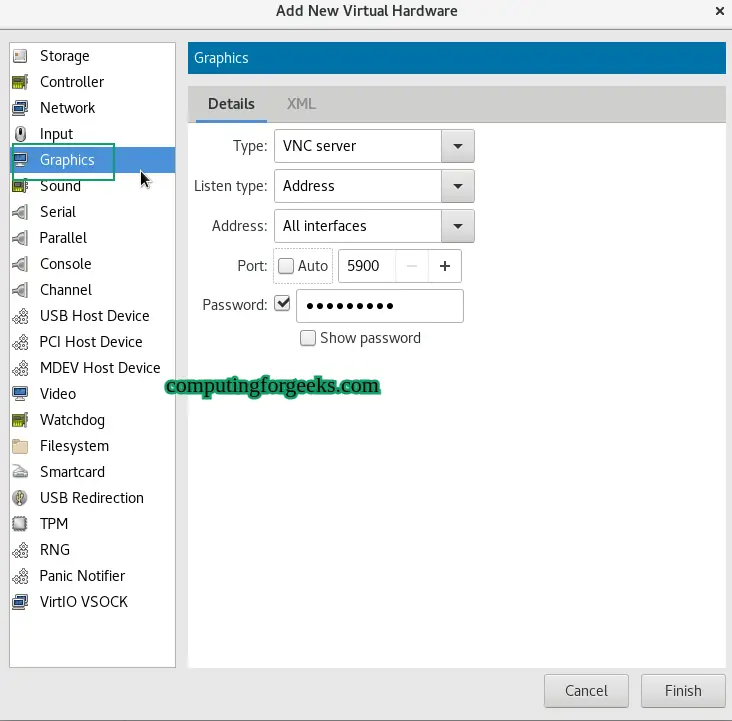Select Channel text in hardware list

tap(66, 290)
